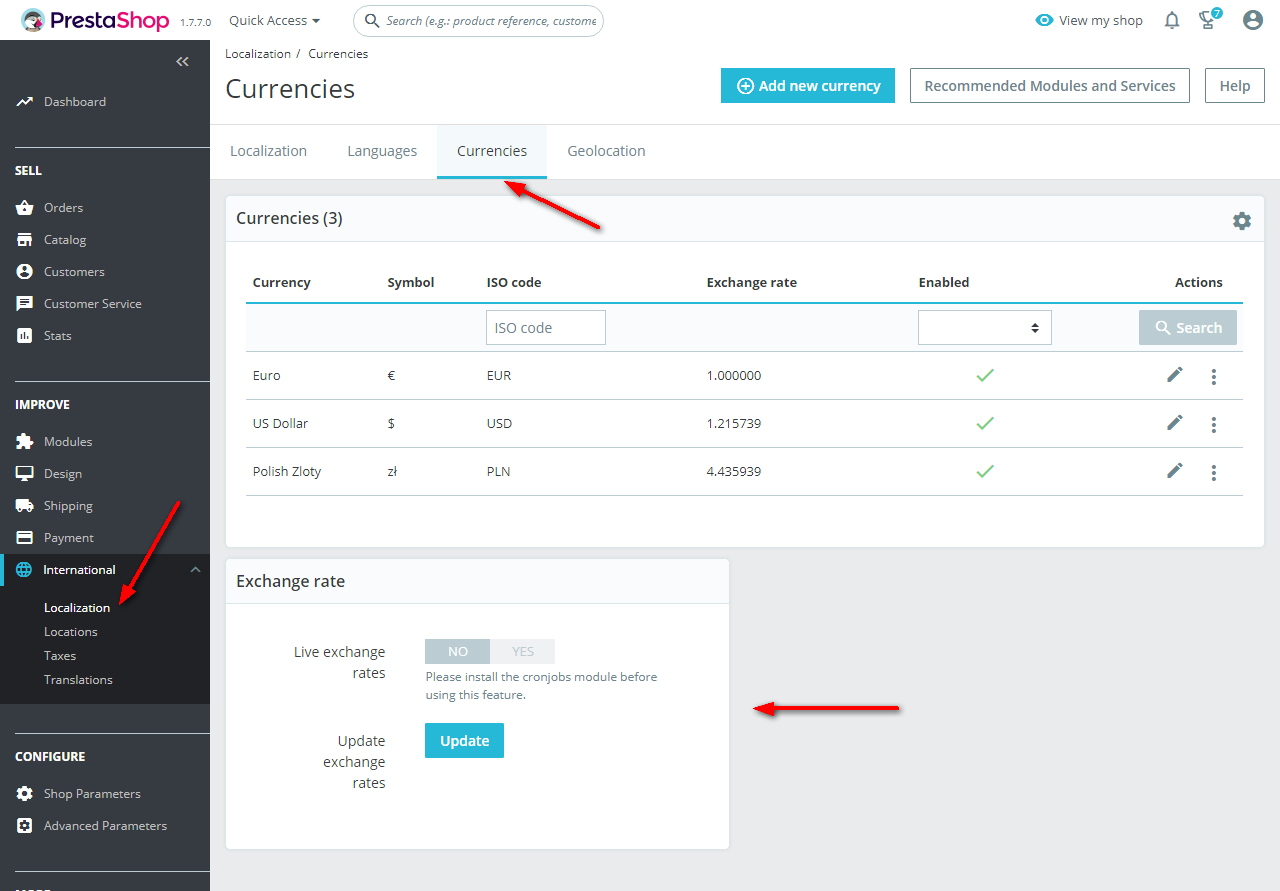Edit the Euro currency with pencil icon
This screenshot has height=891, width=1280.
[x=1175, y=374]
